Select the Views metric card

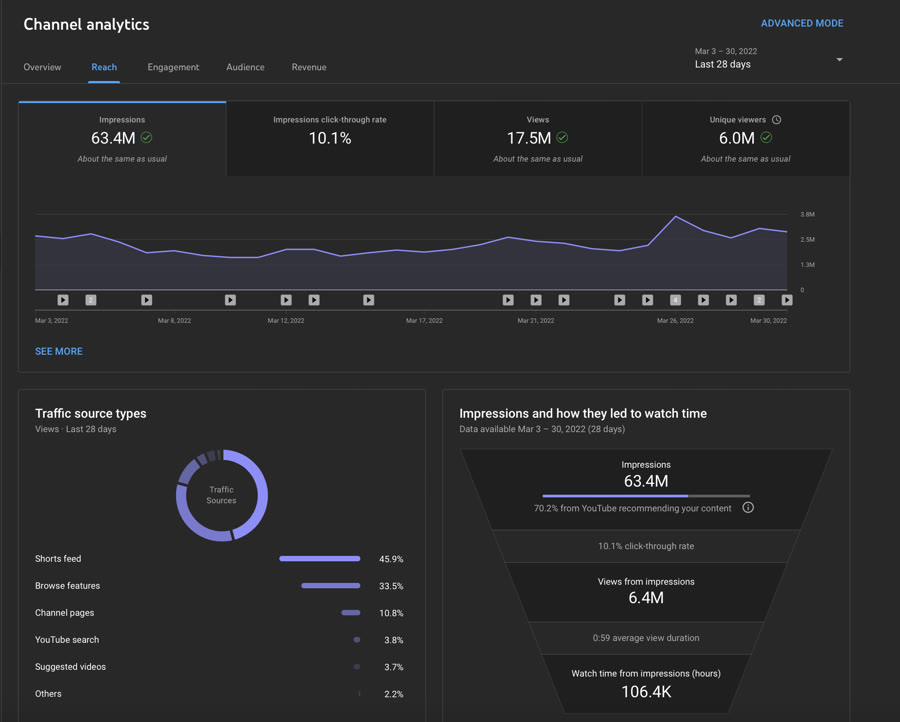coord(538,139)
